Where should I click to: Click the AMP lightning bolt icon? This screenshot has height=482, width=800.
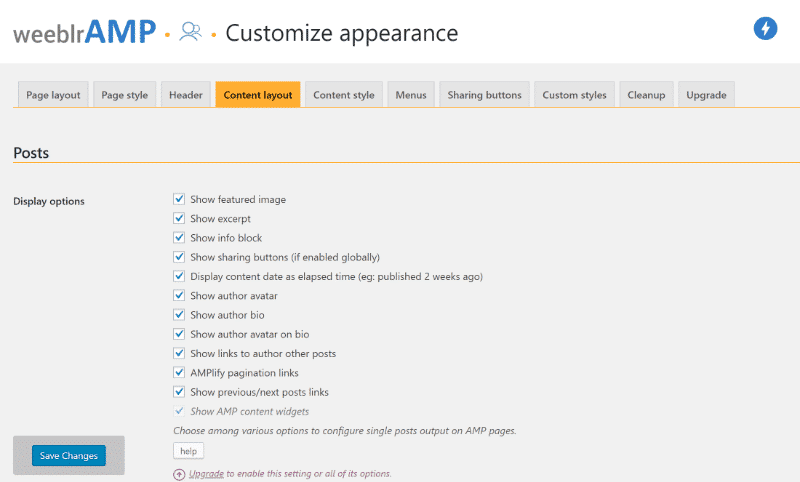[x=766, y=29]
